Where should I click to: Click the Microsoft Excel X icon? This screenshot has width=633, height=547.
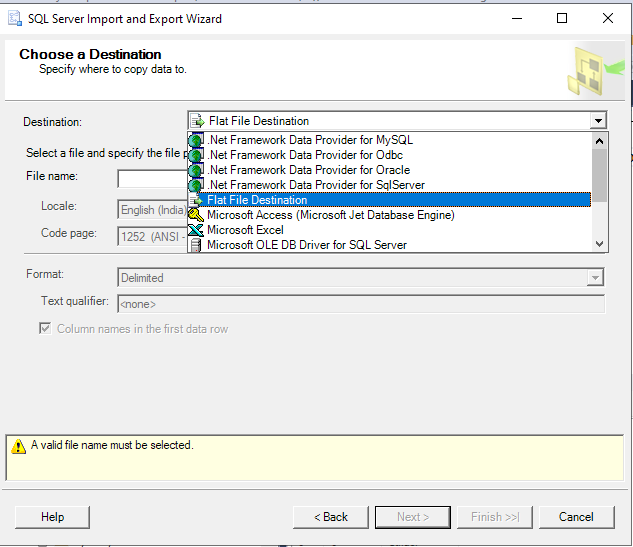click(196, 230)
